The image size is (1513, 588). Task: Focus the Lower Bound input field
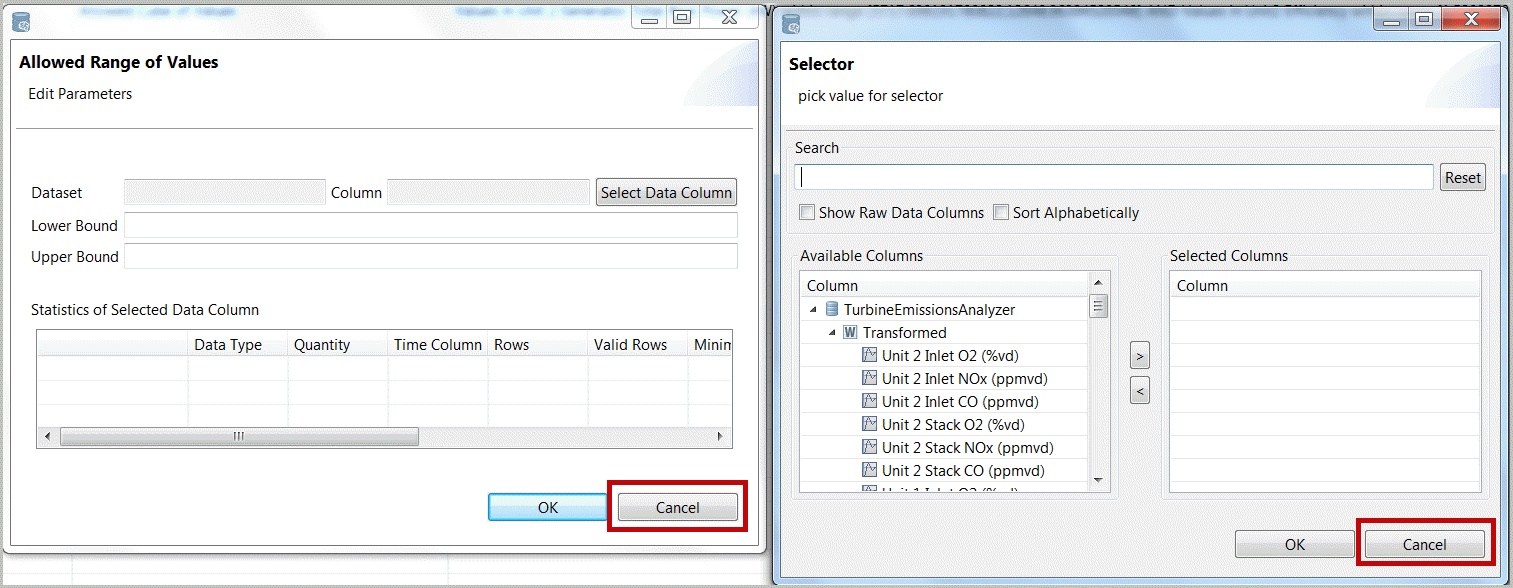coord(430,225)
